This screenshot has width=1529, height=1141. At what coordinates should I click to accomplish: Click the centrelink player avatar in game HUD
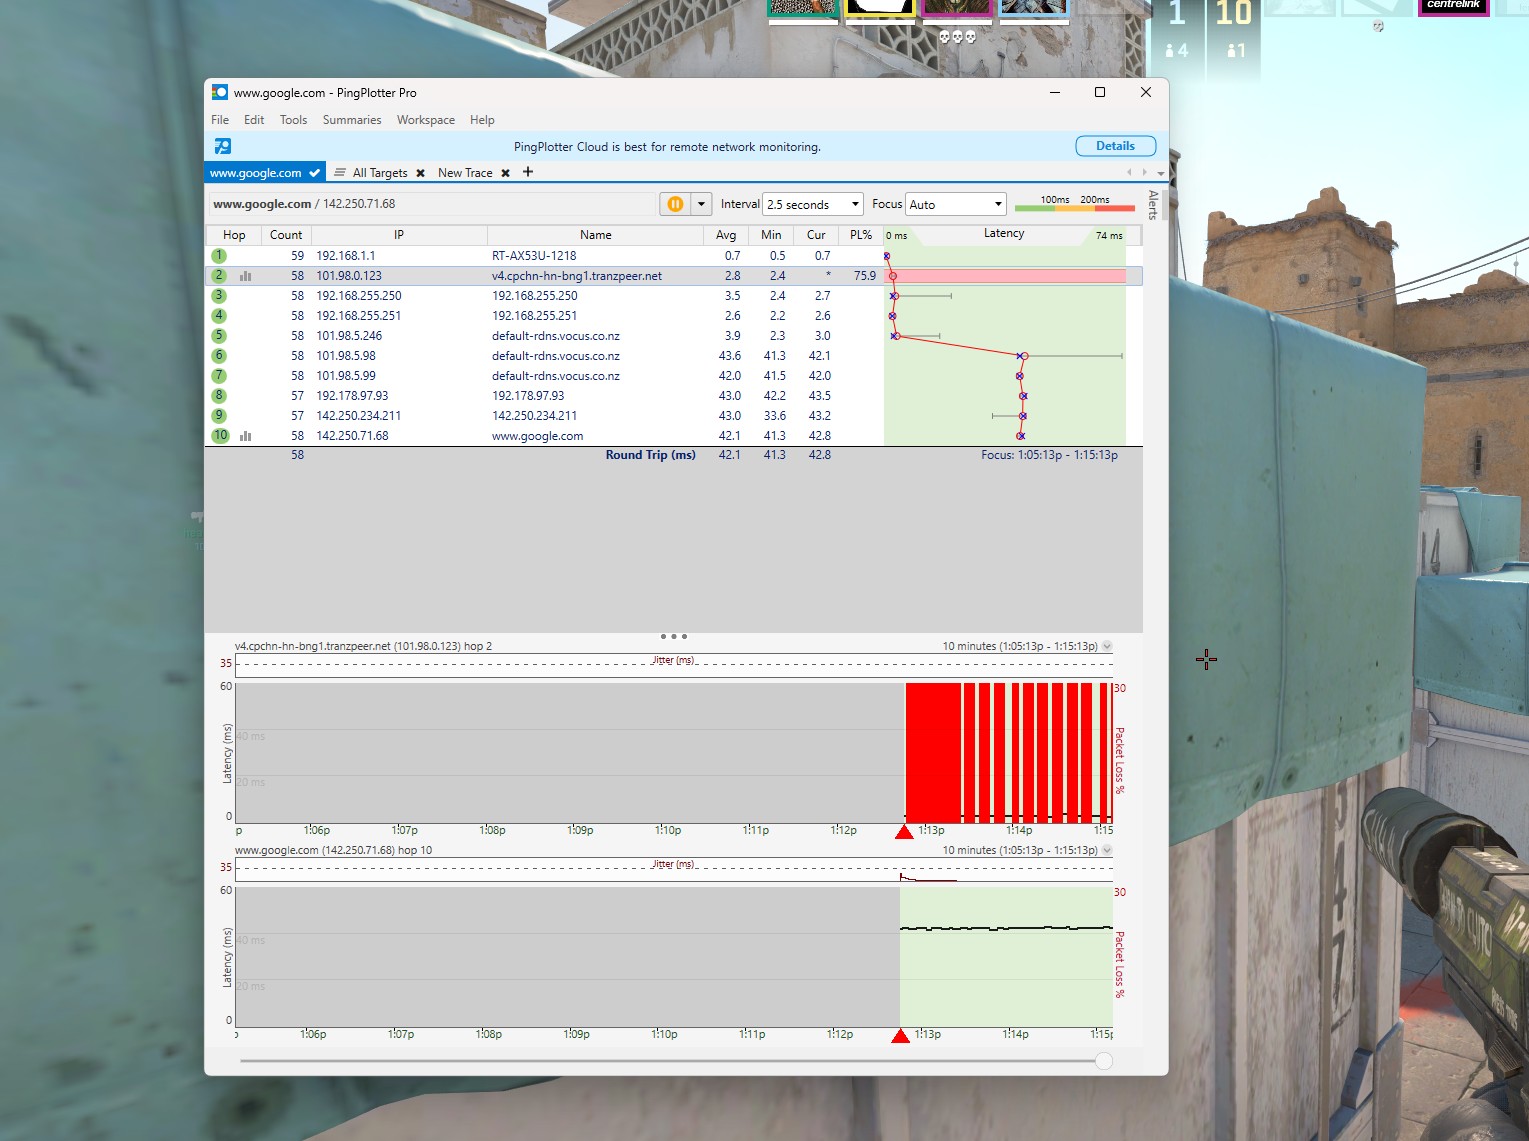1453,7
